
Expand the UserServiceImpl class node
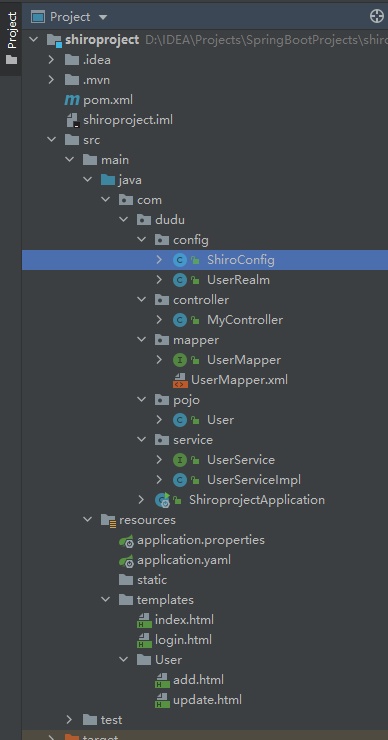[x=159, y=479]
